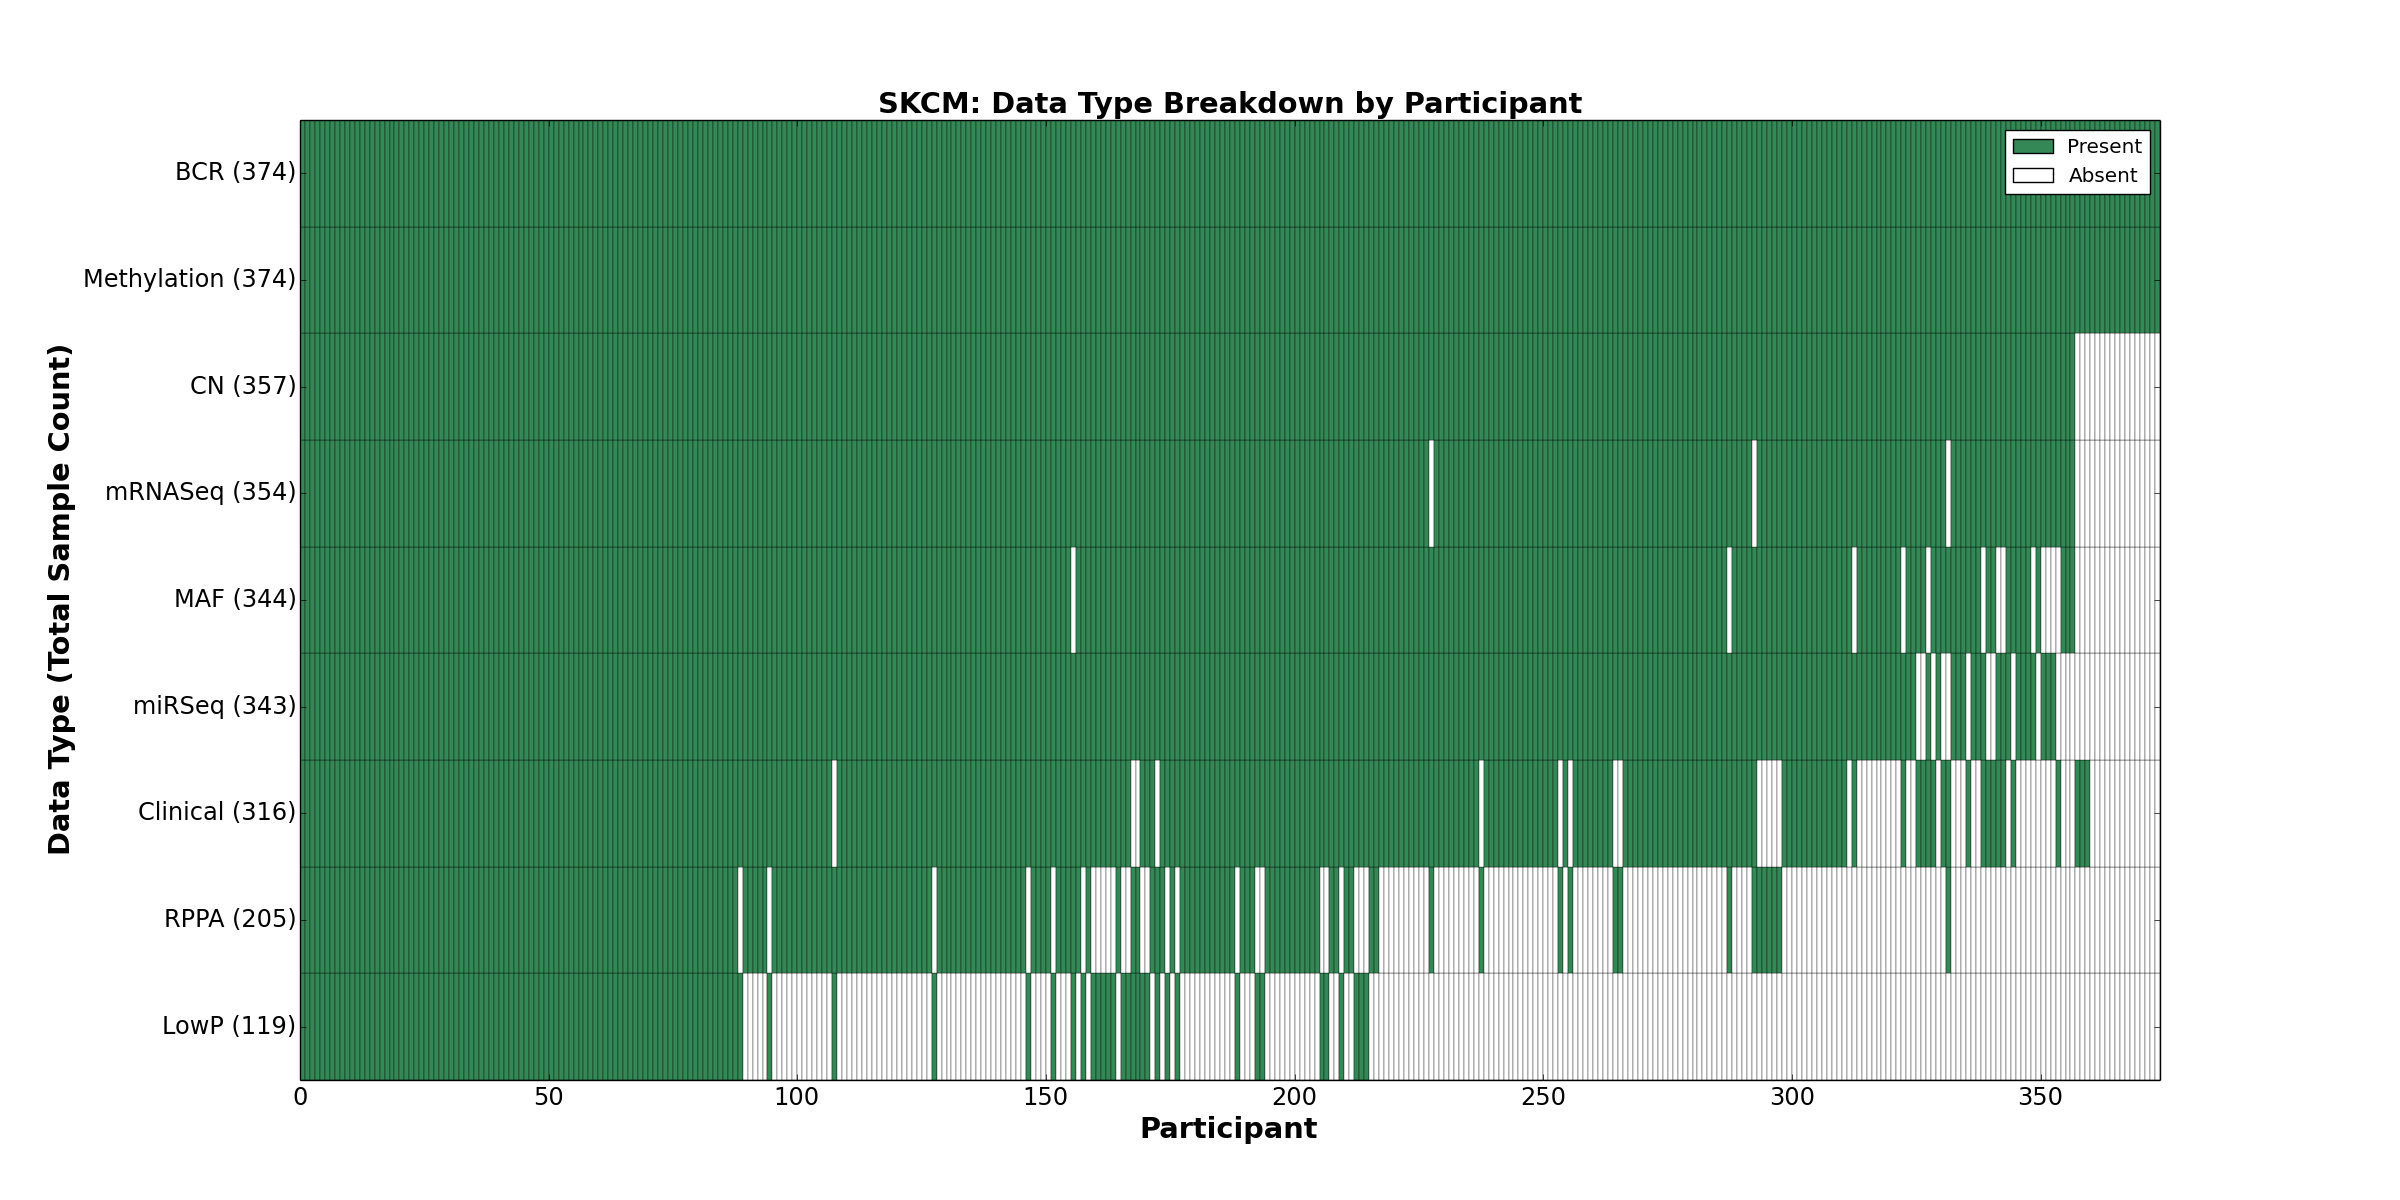Select the mRNASeq (354) row label
The height and width of the screenshot is (1200, 2400).
pos(200,492)
